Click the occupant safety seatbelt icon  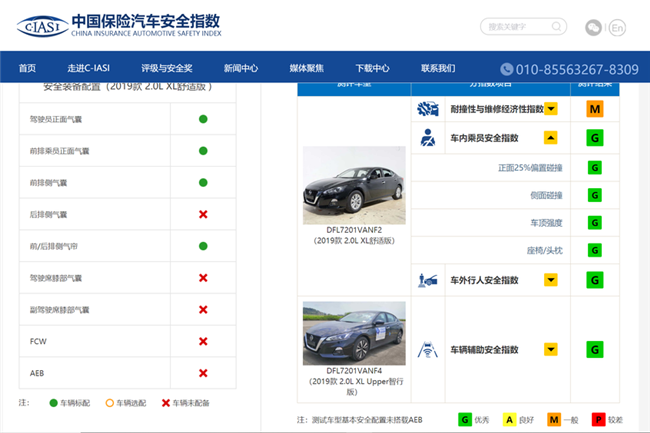click(x=428, y=138)
